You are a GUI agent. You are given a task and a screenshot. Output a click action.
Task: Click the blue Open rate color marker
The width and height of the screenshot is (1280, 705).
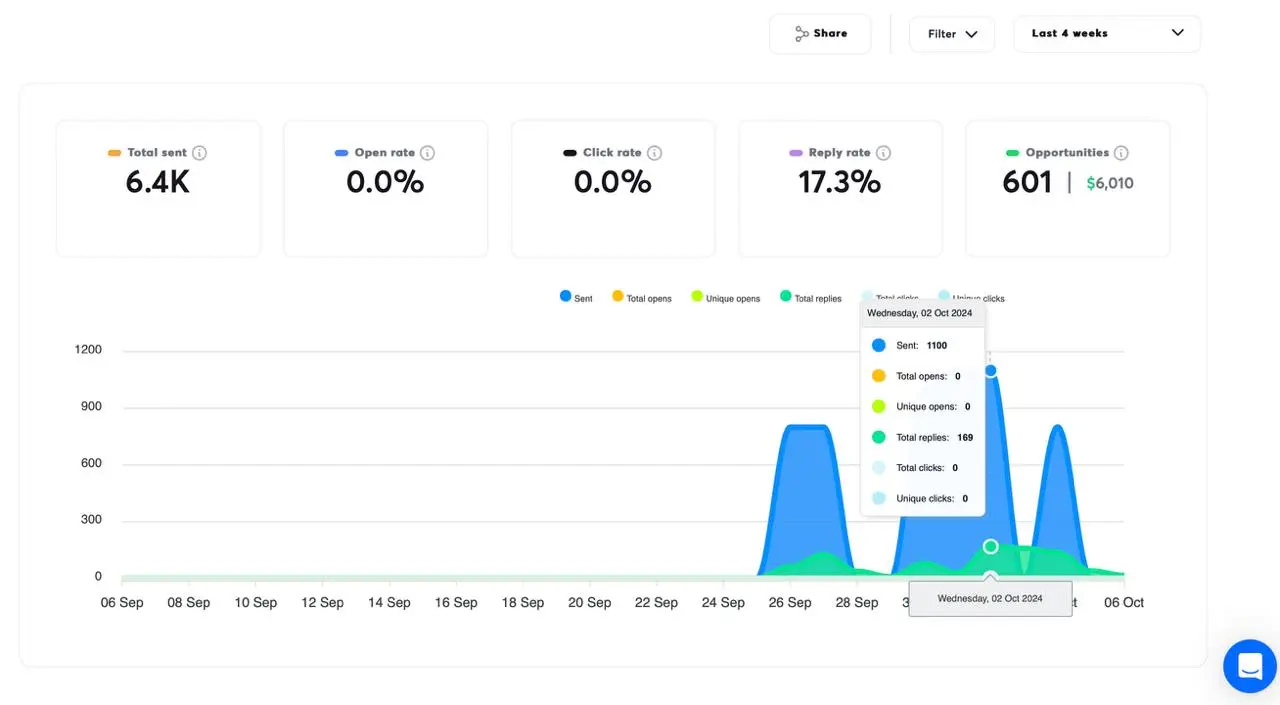click(342, 153)
